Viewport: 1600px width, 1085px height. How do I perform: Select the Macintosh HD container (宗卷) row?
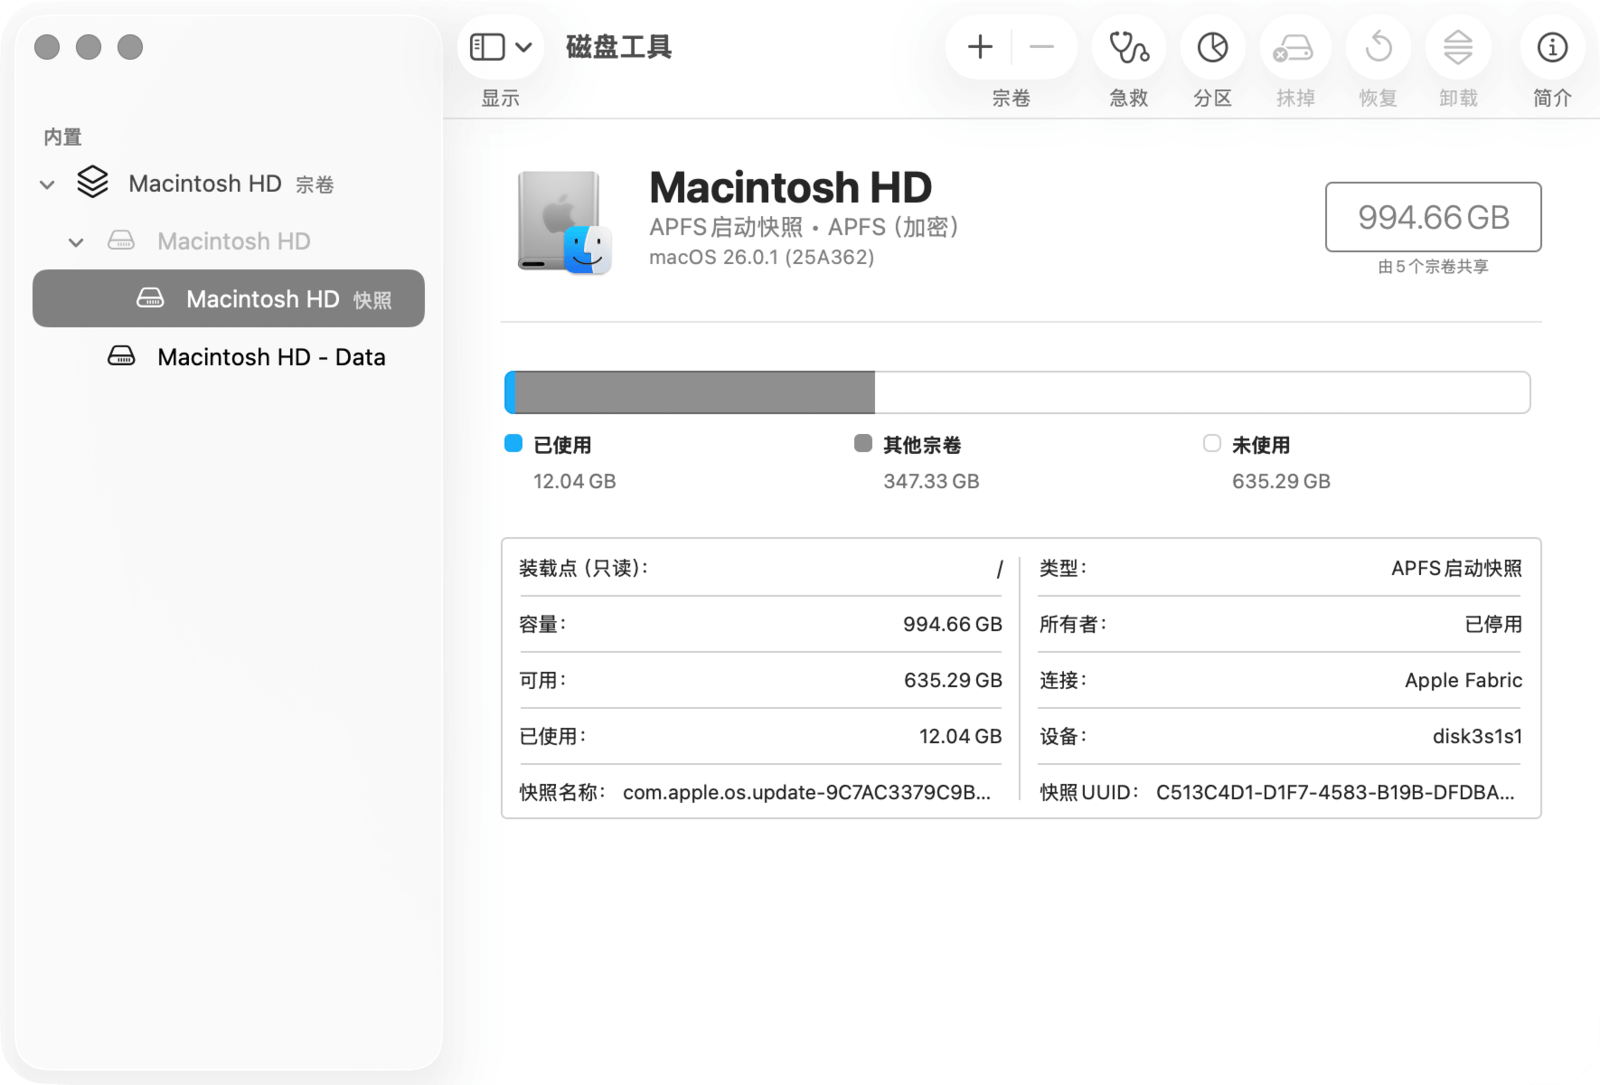tap(205, 184)
